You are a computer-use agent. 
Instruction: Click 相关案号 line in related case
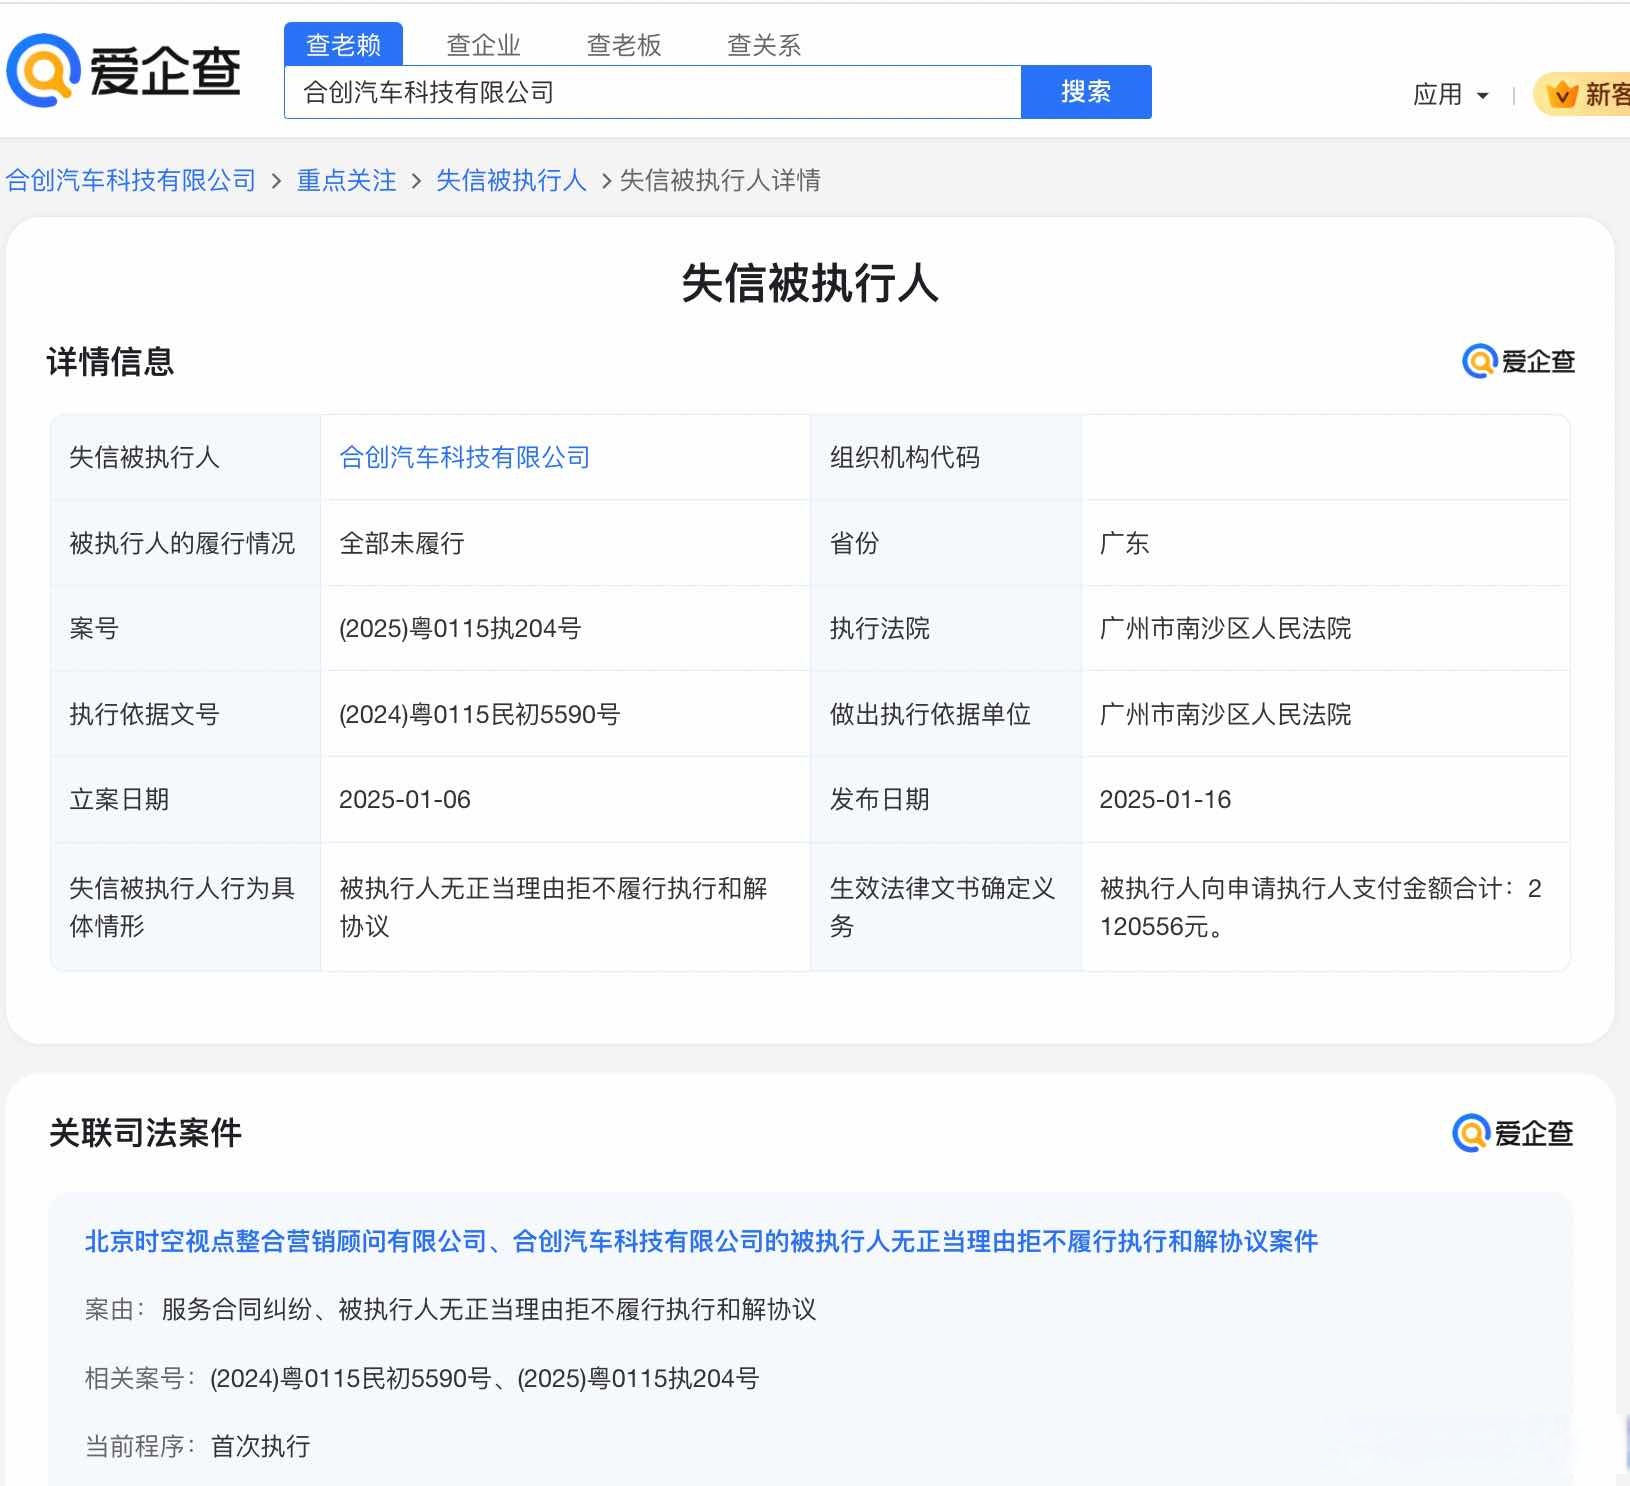point(422,1378)
